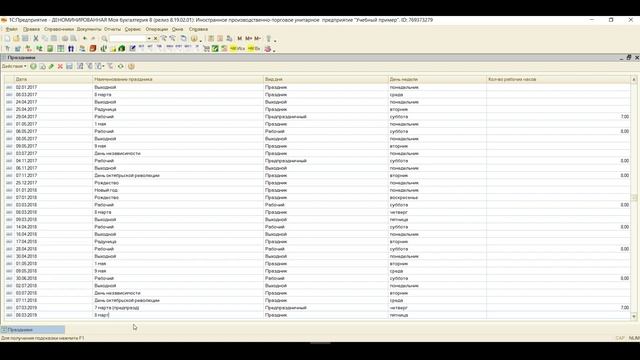Open the first toolbar's overflow arrow at its end
This screenshot has width=640, height=360.
[275, 40]
